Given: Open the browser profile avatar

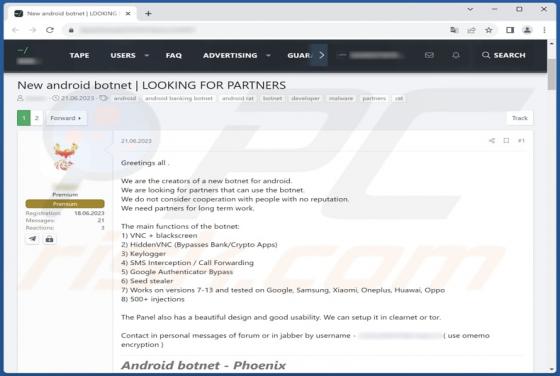Looking at the screenshot, I should coord(527,30).
